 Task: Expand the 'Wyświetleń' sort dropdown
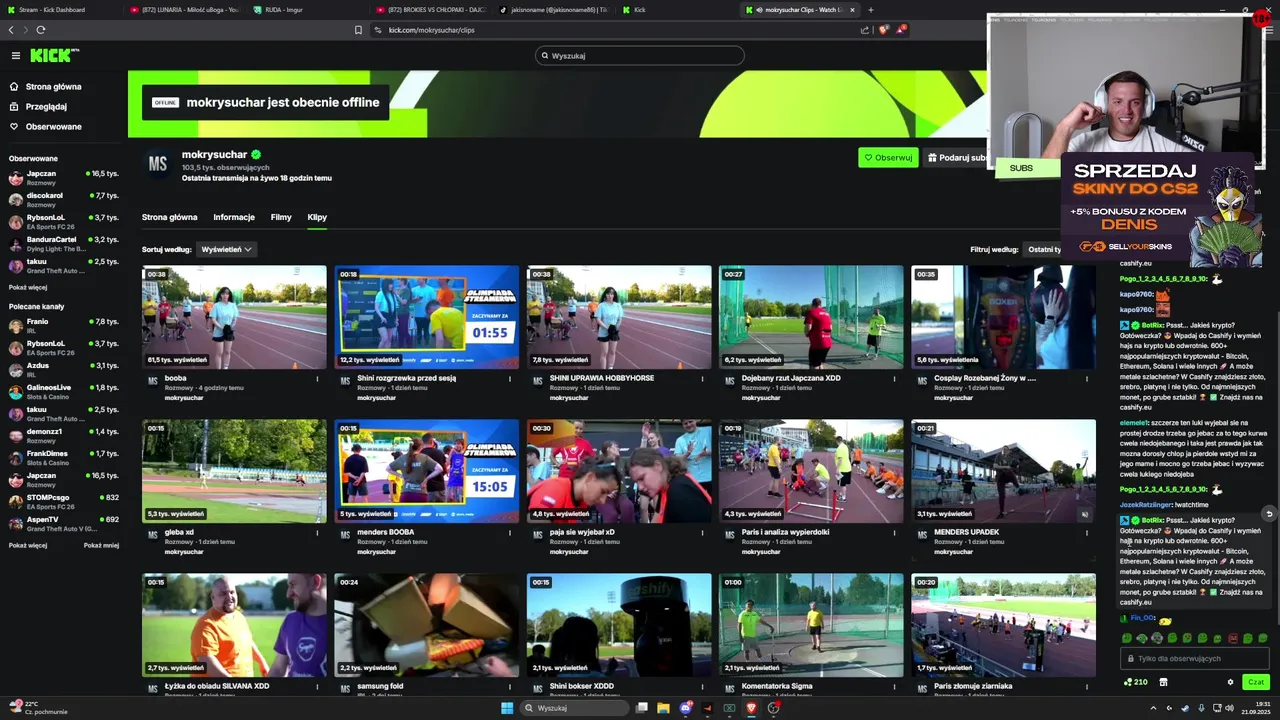[x=226, y=249]
